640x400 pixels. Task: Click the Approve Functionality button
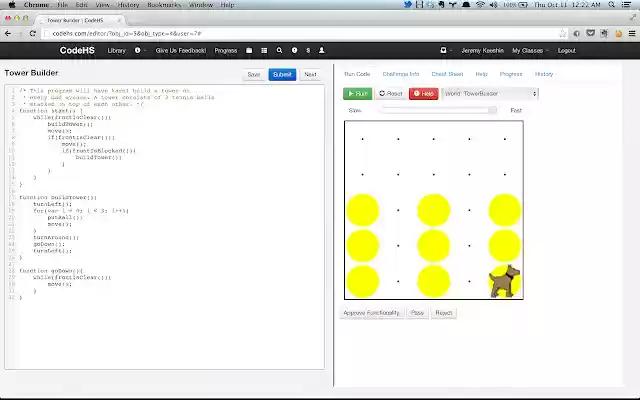coord(371,313)
